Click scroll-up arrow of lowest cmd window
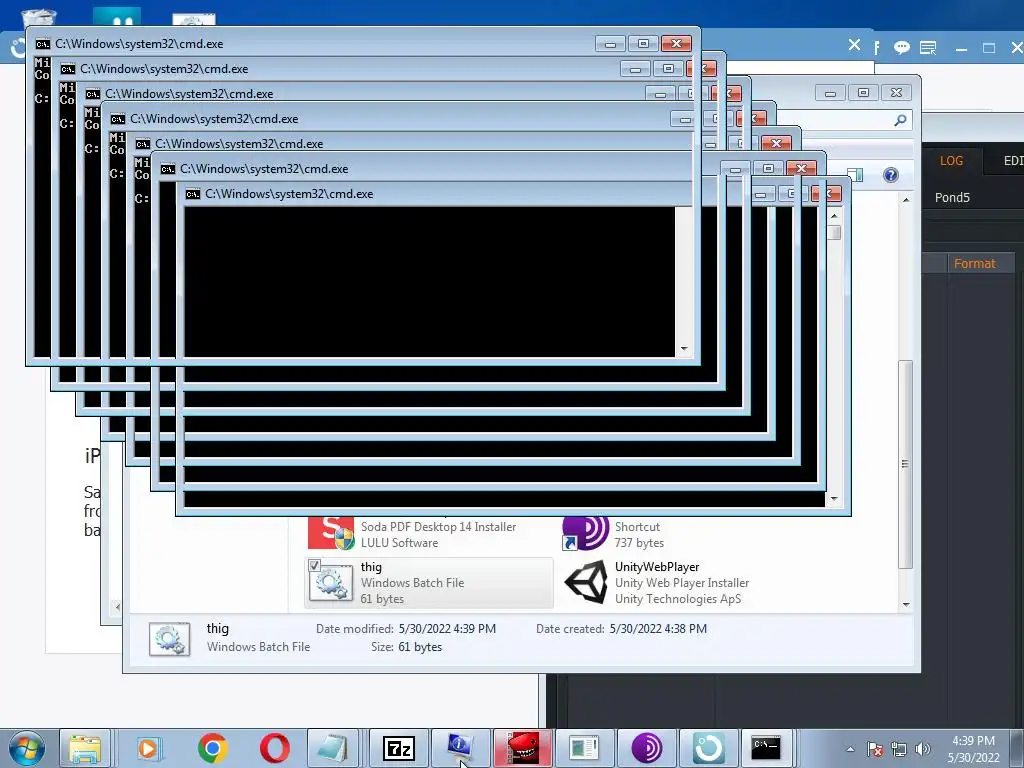The image size is (1024, 768). pyautogui.click(x=834, y=216)
